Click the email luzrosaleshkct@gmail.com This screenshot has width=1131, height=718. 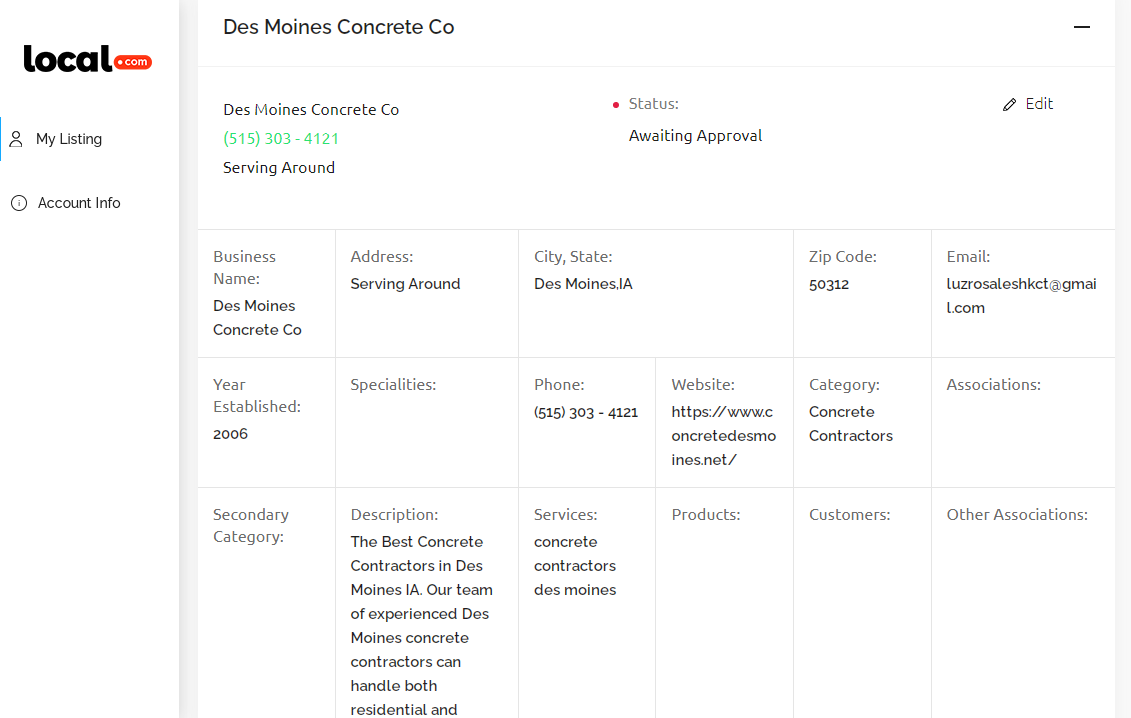point(1021,296)
